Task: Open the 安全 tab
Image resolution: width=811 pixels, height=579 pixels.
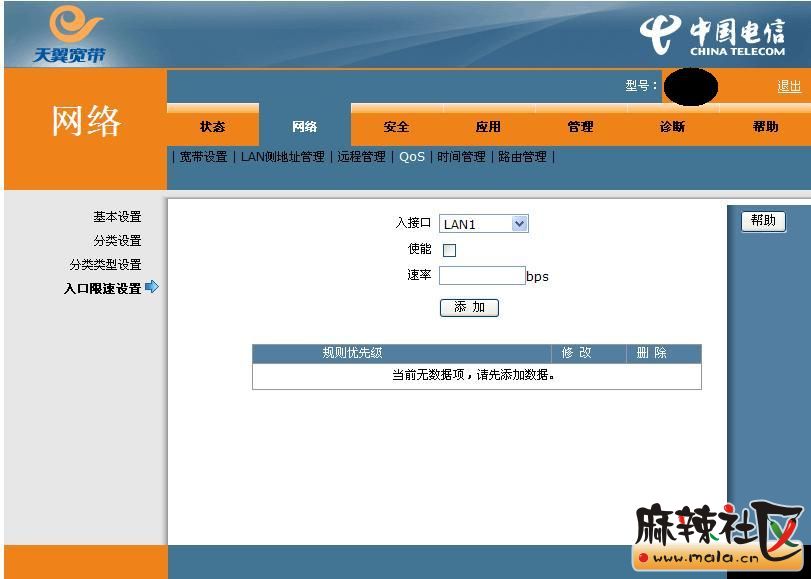Action: point(396,127)
